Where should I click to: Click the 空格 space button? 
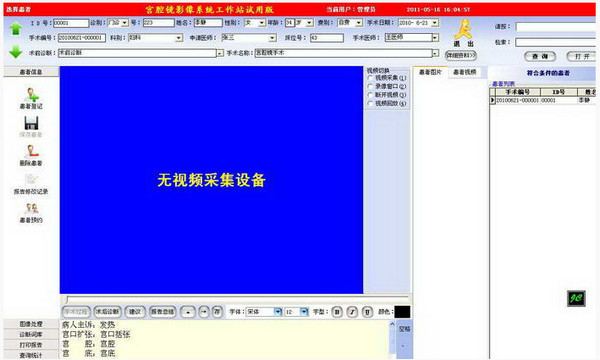click(404, 329)
